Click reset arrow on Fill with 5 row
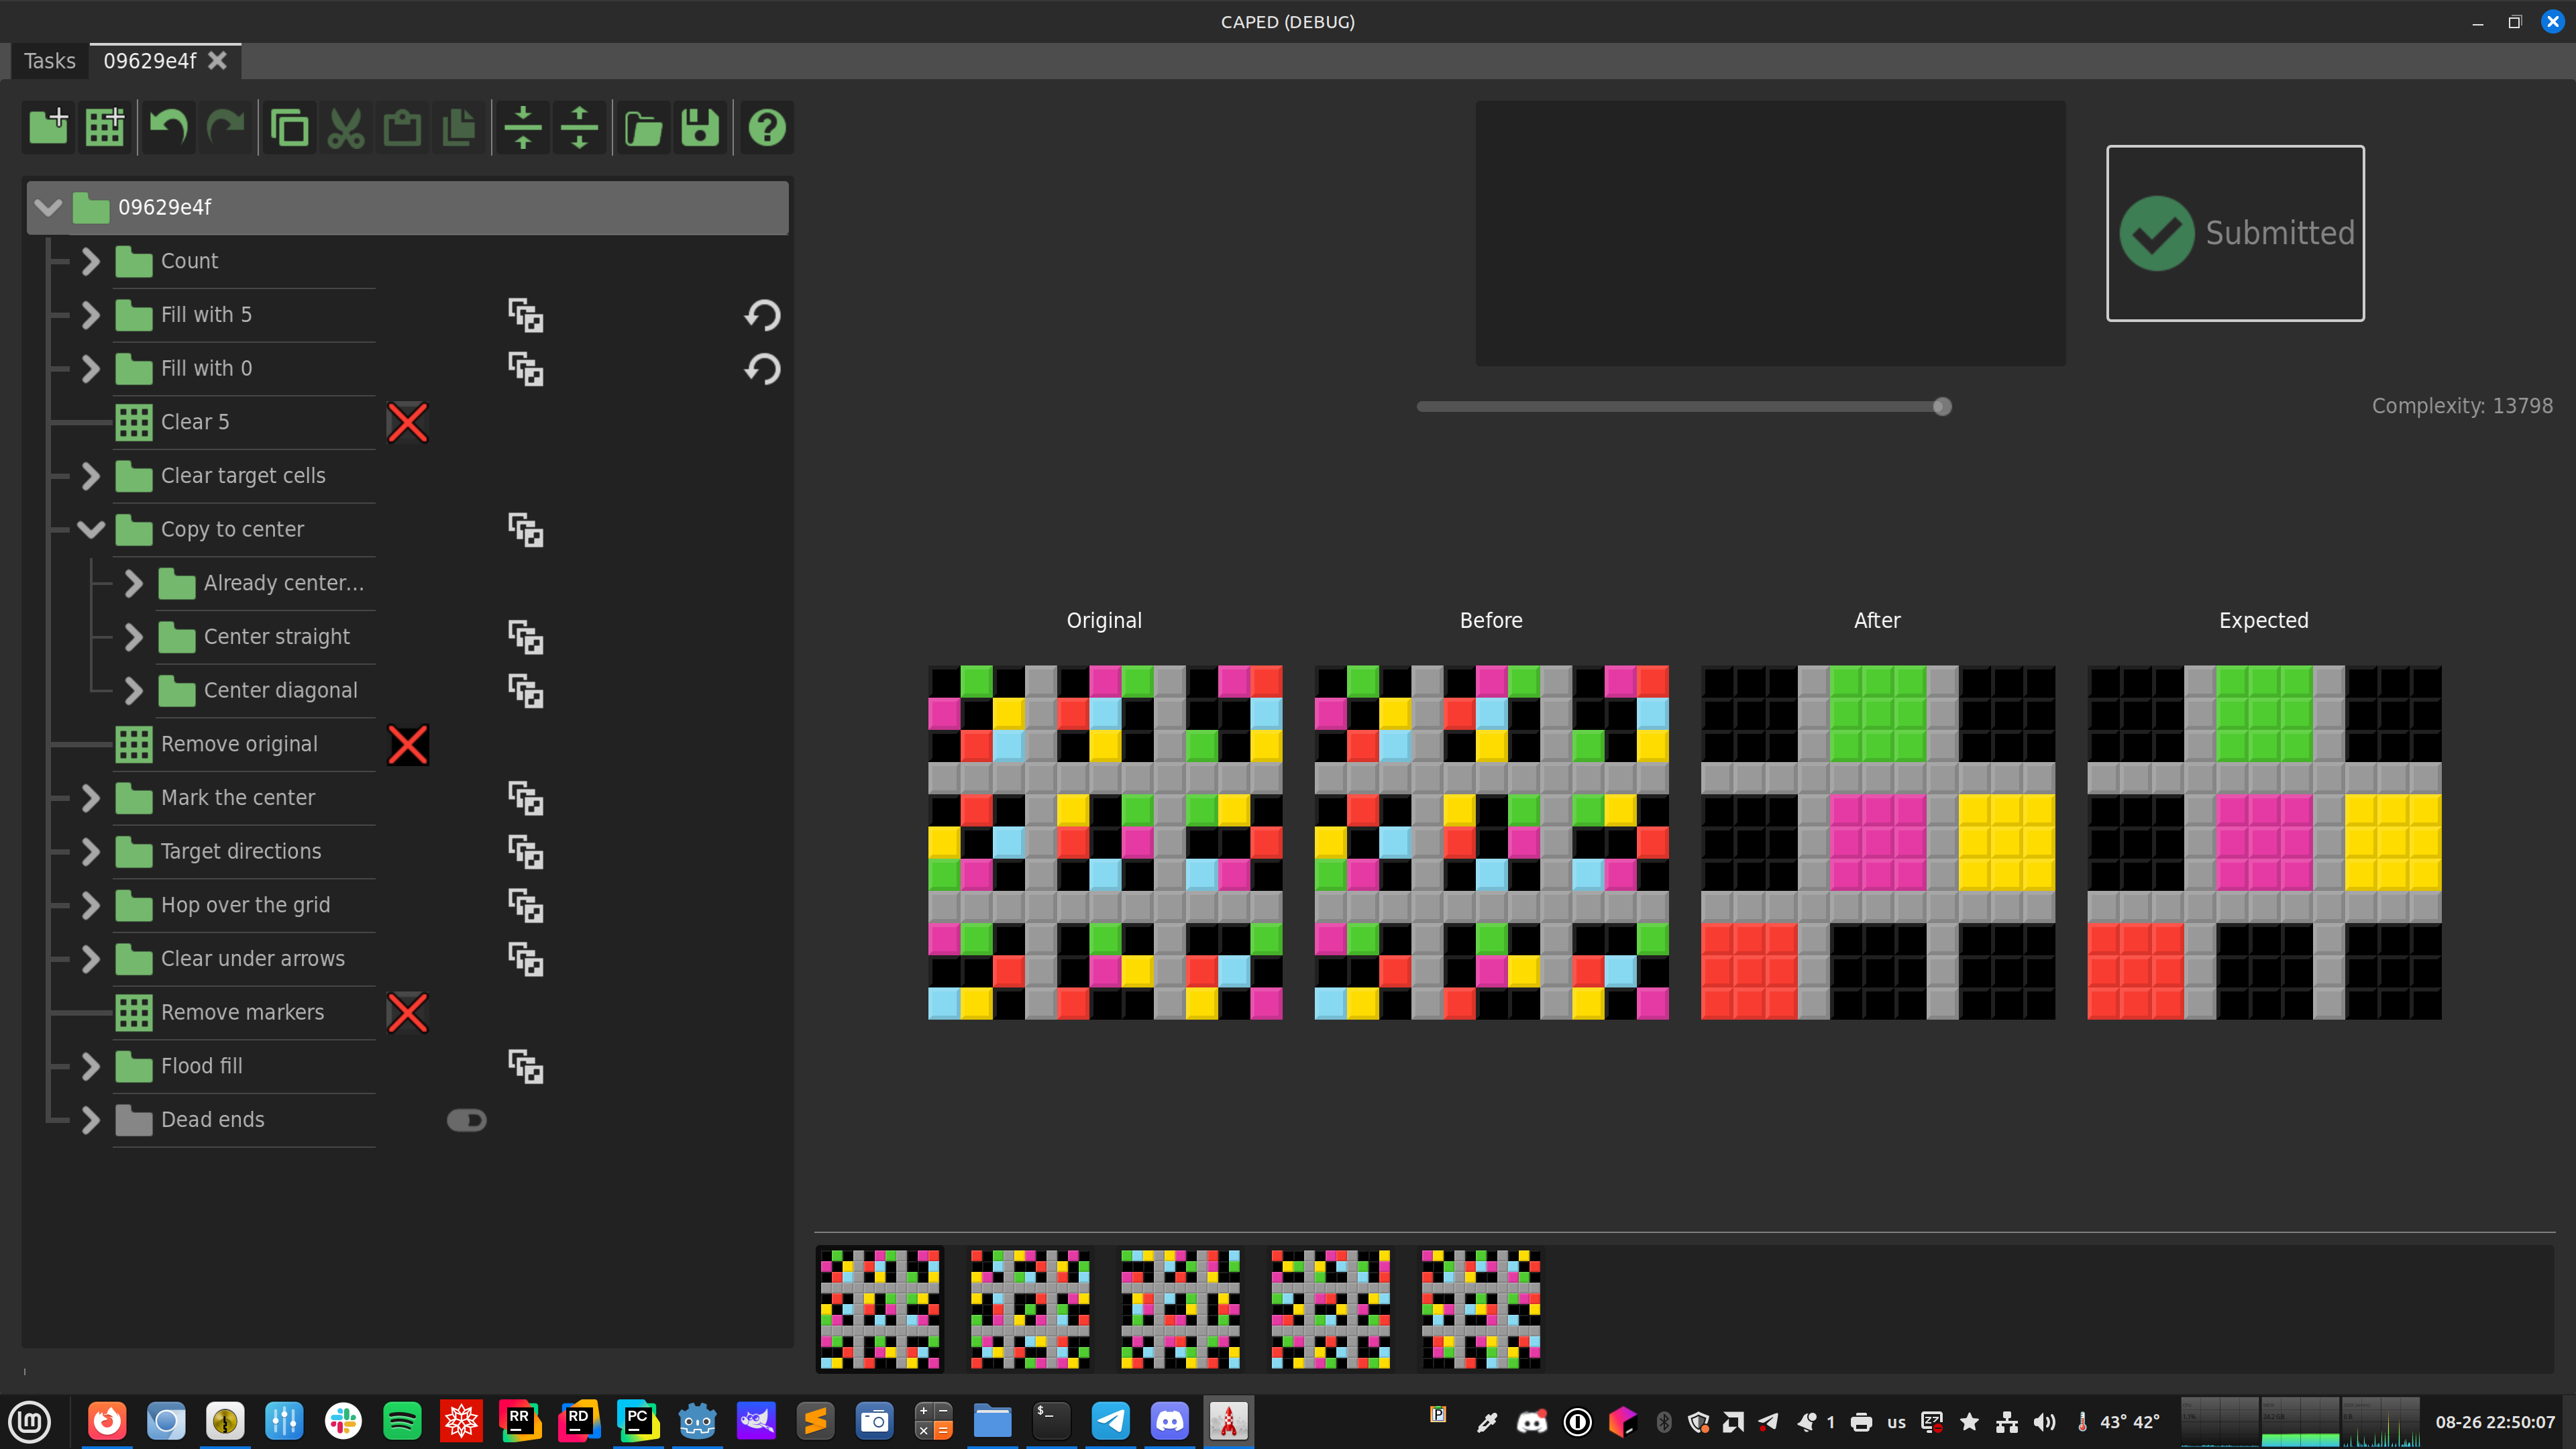 pos(762,316)
